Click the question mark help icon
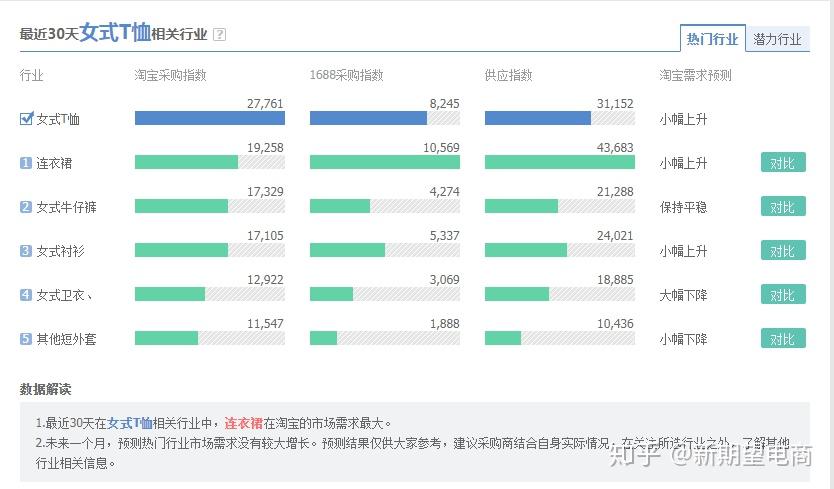The width and height of the screenshot is (834, 489). point(219,35)
